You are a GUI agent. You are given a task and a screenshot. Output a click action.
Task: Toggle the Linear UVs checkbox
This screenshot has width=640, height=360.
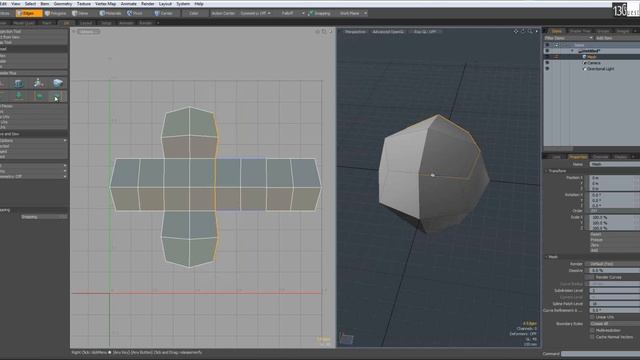592,317
